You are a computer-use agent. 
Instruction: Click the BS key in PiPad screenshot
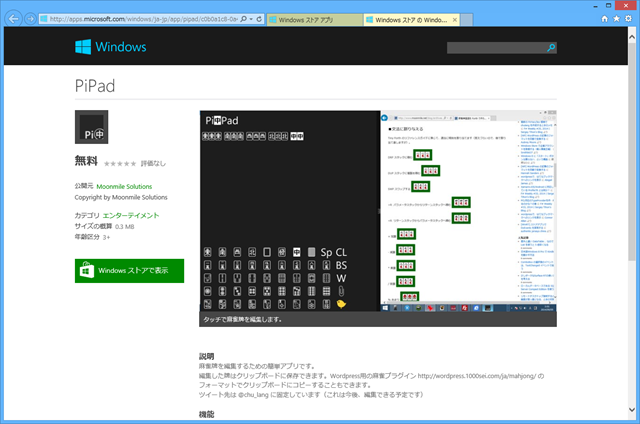[341, 266]
